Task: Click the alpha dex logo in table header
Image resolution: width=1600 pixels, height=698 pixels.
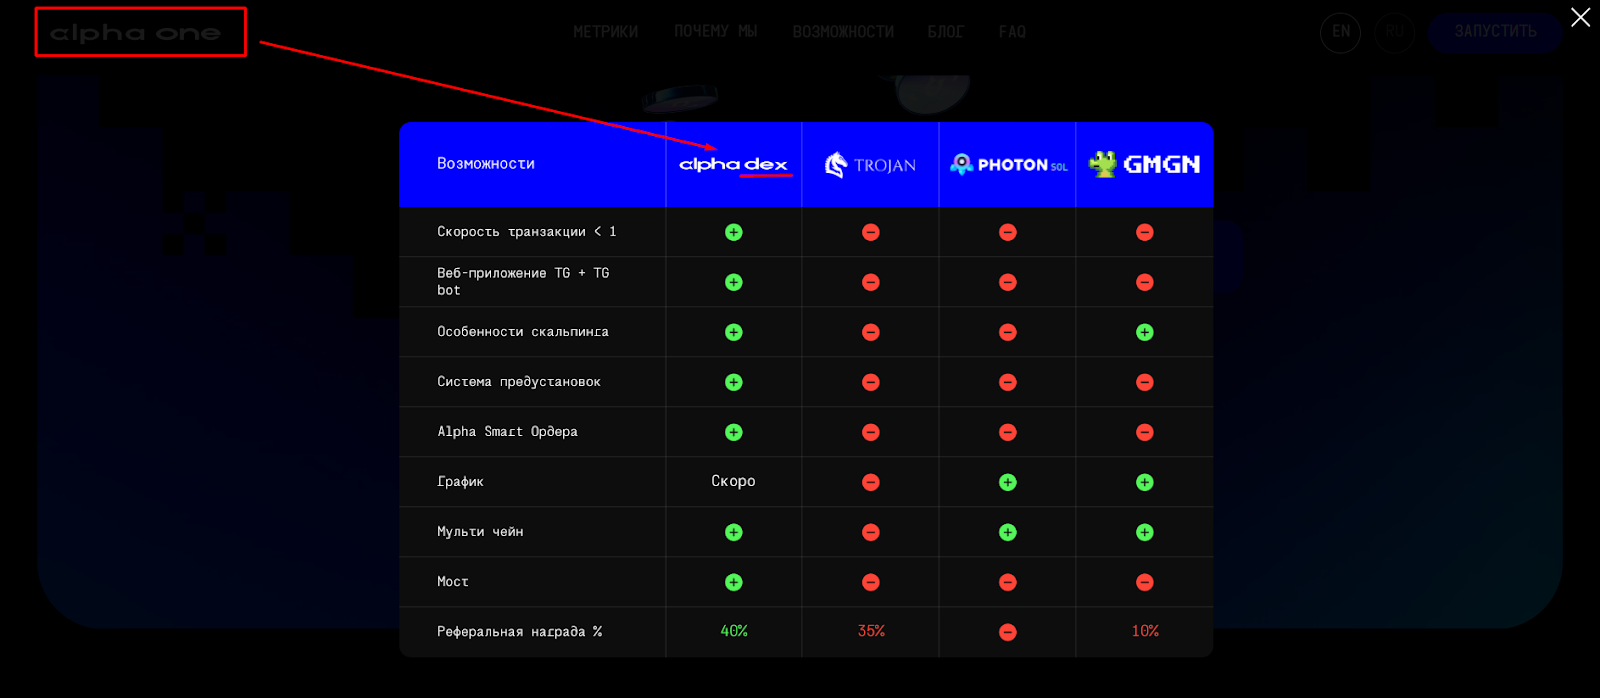Action: pos(733,165)
